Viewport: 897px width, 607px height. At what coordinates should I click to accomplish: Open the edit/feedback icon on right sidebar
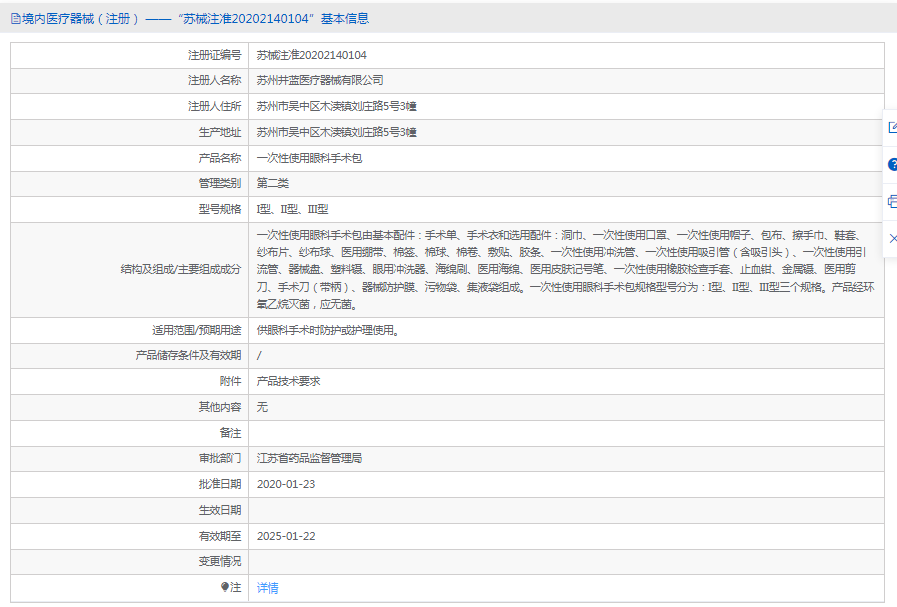892,127
